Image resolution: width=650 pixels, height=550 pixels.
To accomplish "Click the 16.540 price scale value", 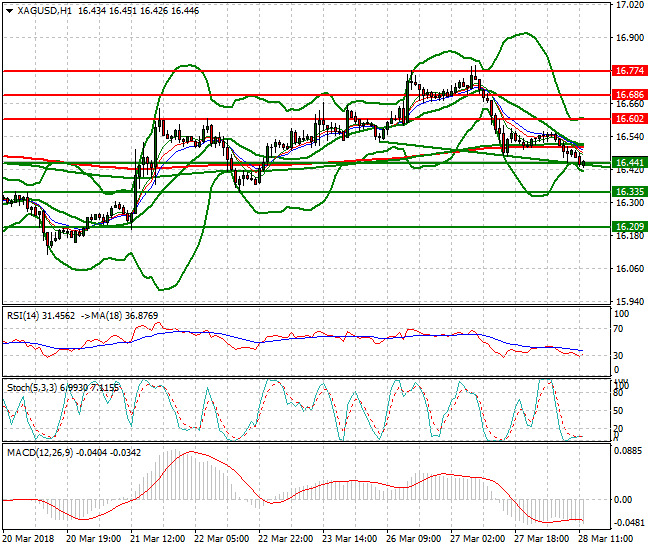I will coord(630,137).
